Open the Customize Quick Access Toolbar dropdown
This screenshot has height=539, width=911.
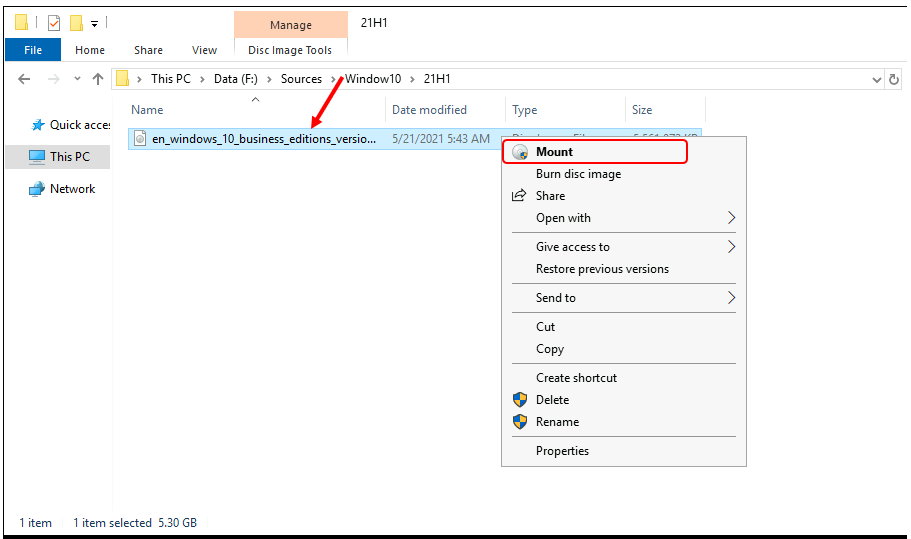click(x=94, y=24)
